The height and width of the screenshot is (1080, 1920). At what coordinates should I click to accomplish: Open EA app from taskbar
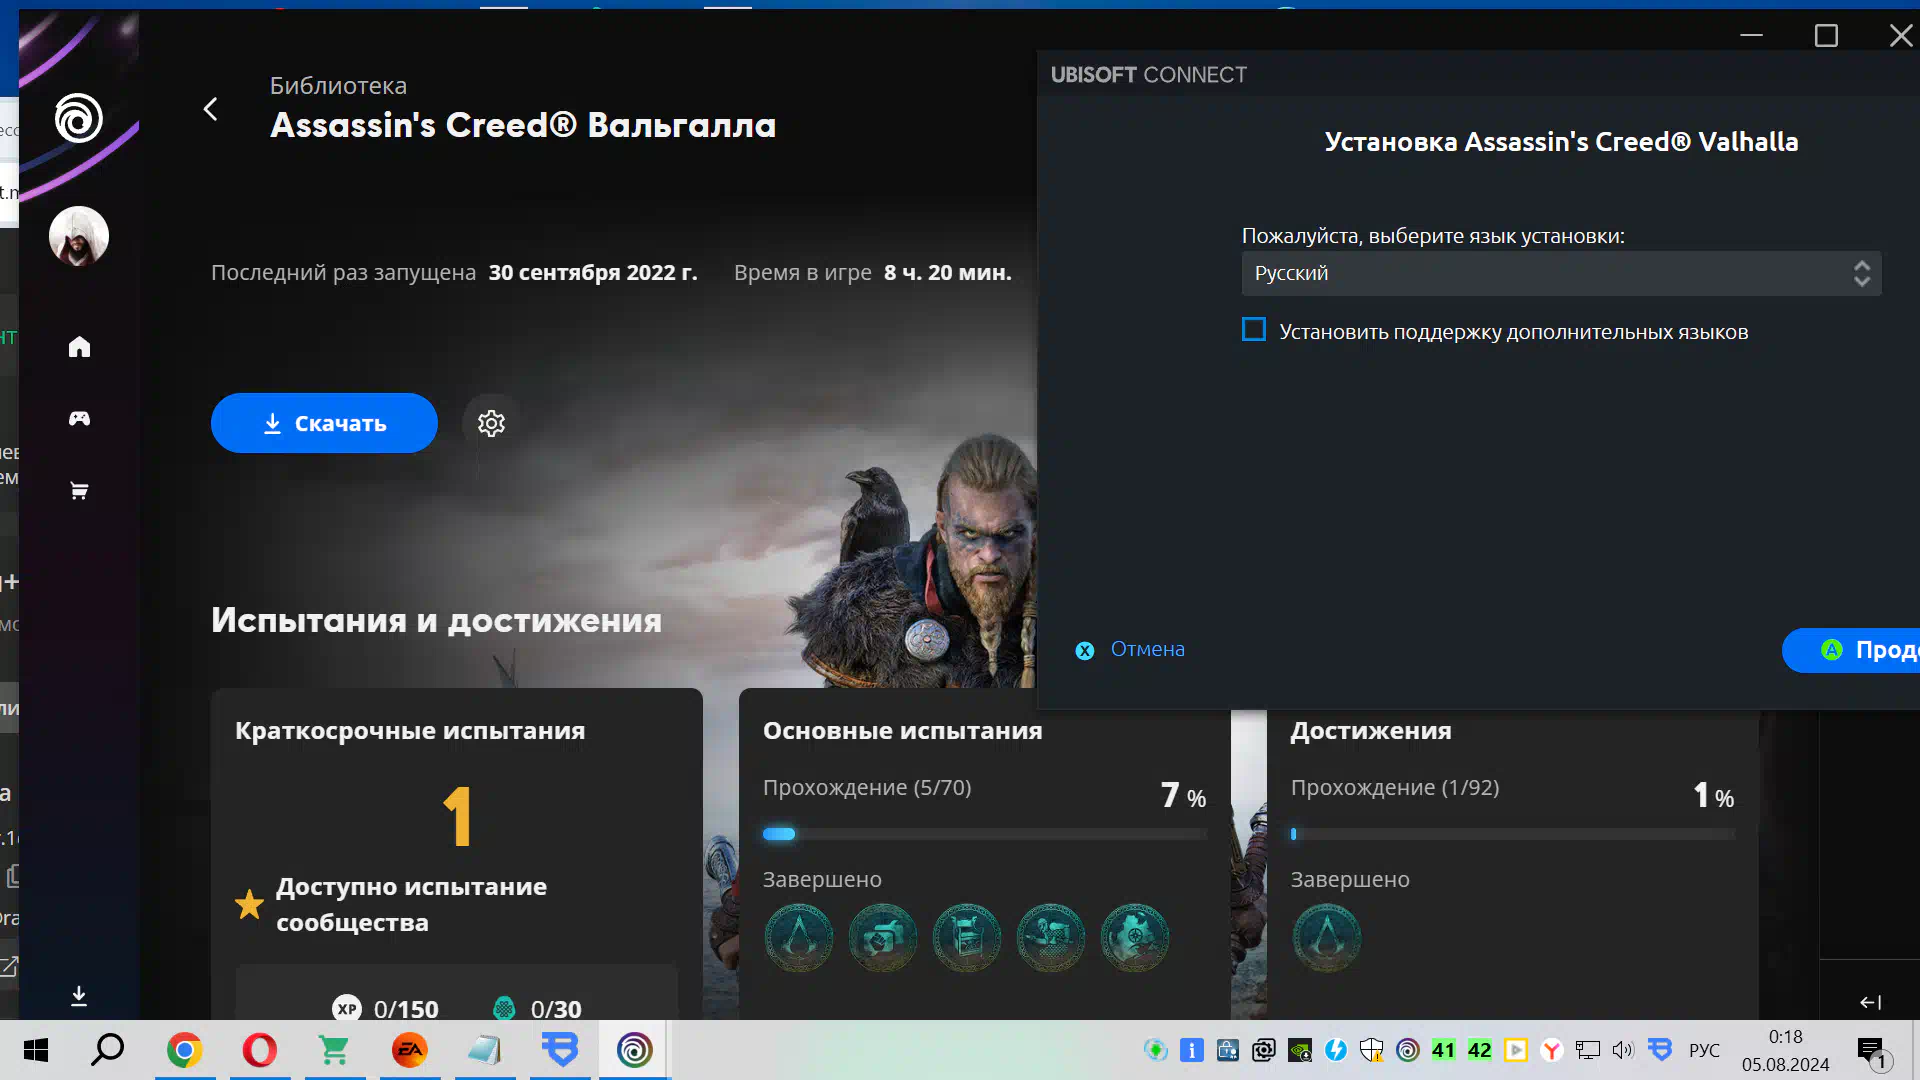pyautogui.click(x=410, y=1050)
